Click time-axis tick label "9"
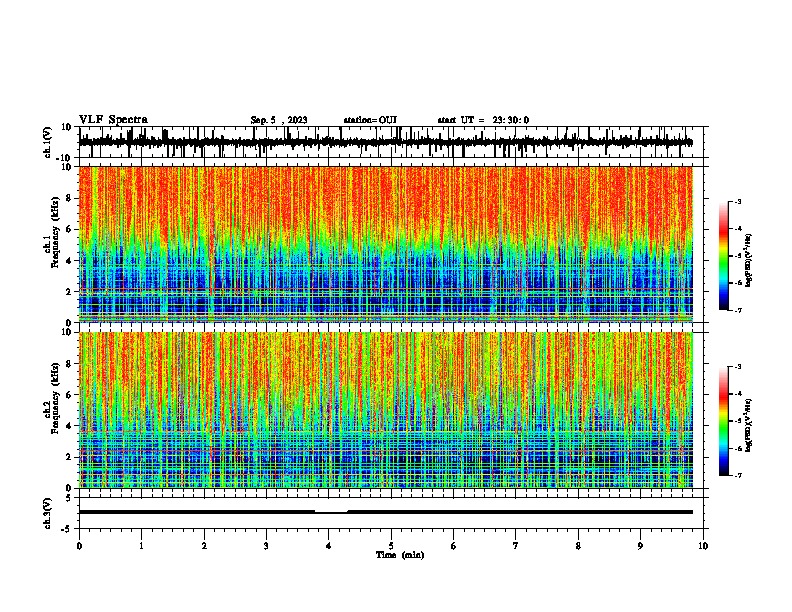This screenshot has width=792, height=612. 640,546
